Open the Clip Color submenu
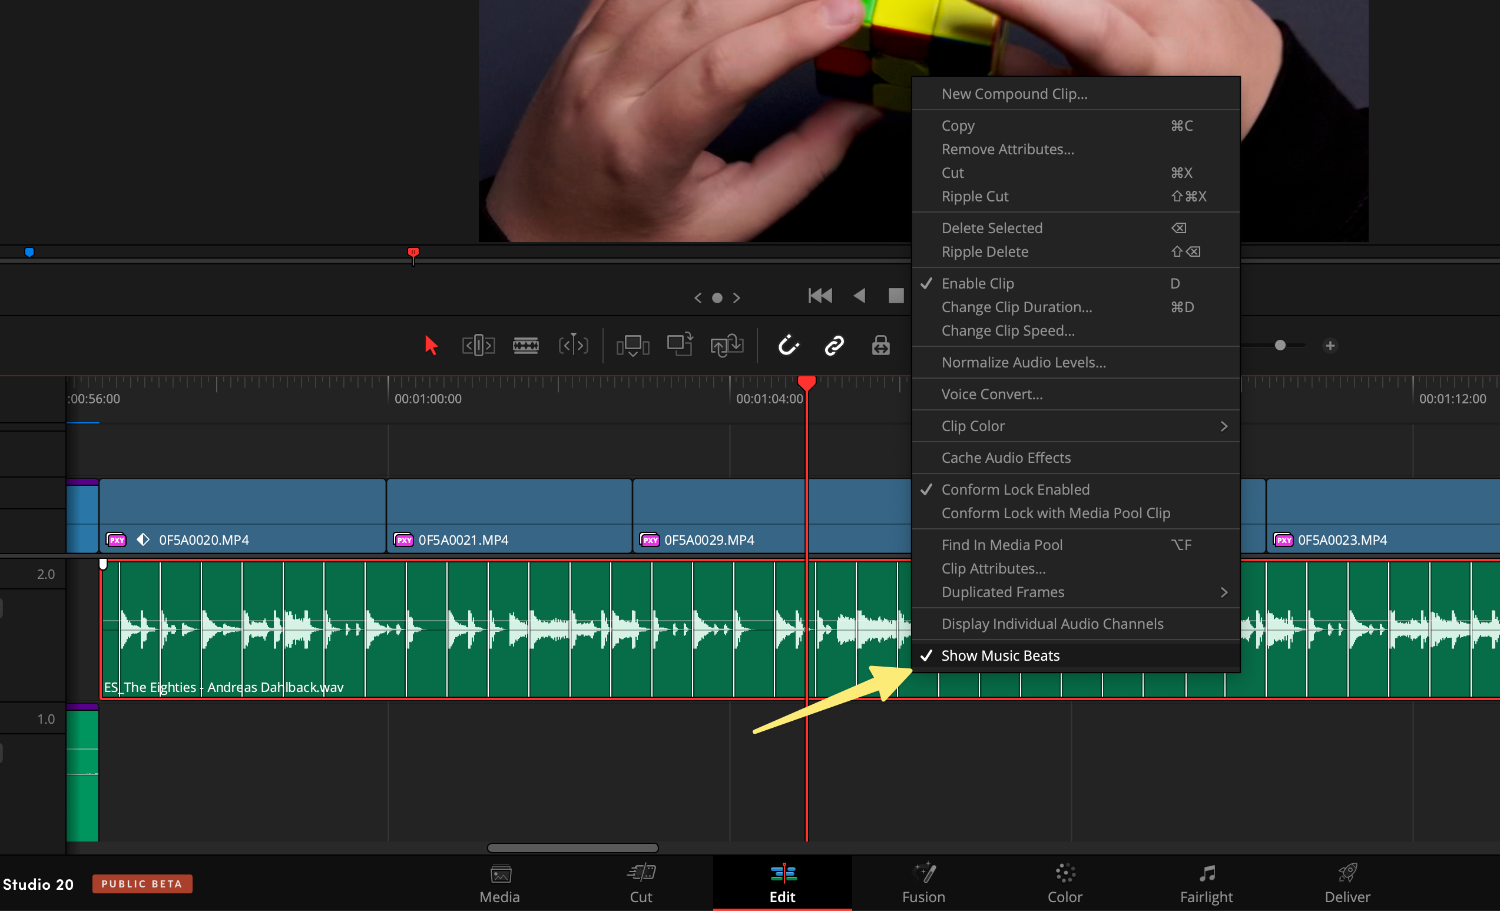The width and height of the screenshot is (1500, 911). coord(1076,425)
